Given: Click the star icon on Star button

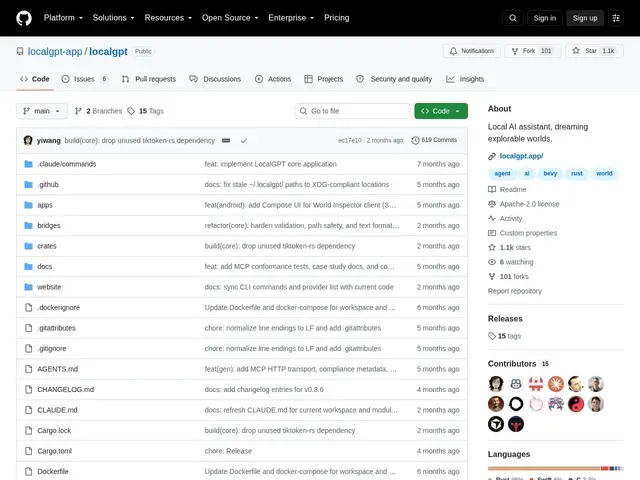Looking at the screenshot, I should tap(576, 51).
